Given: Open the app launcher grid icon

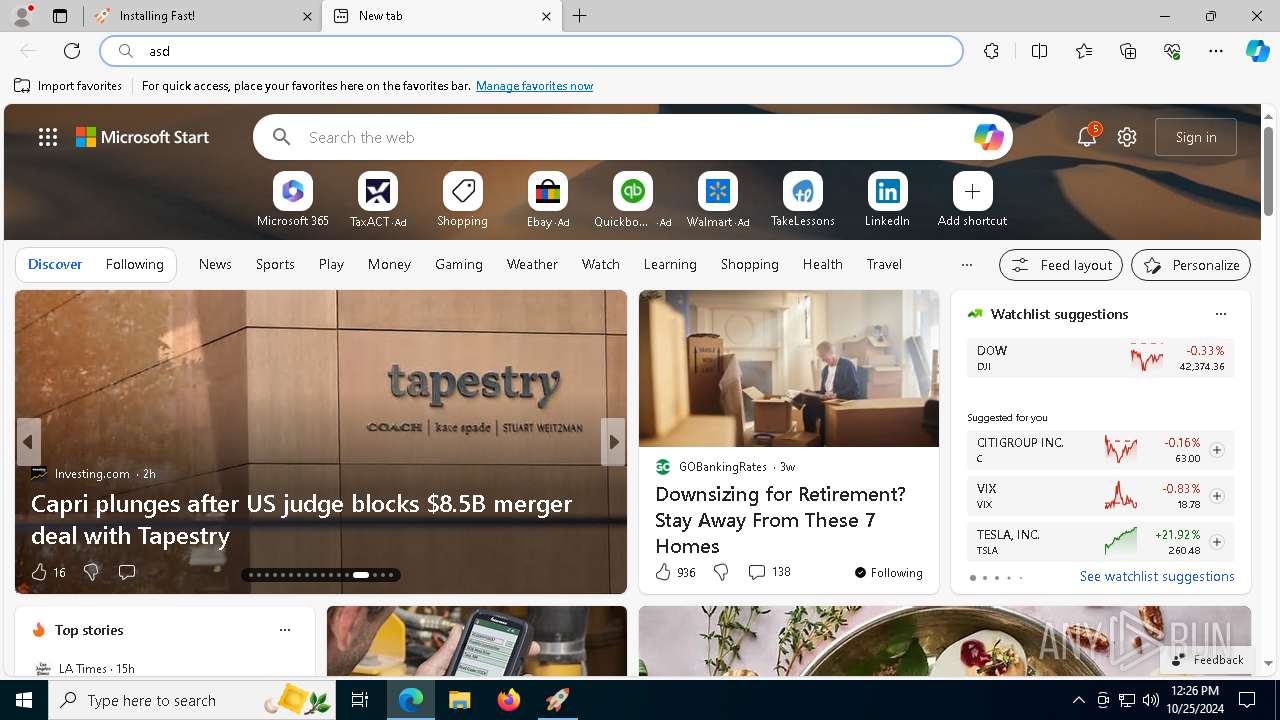Looking at the screenshot, I should [48, 137].
